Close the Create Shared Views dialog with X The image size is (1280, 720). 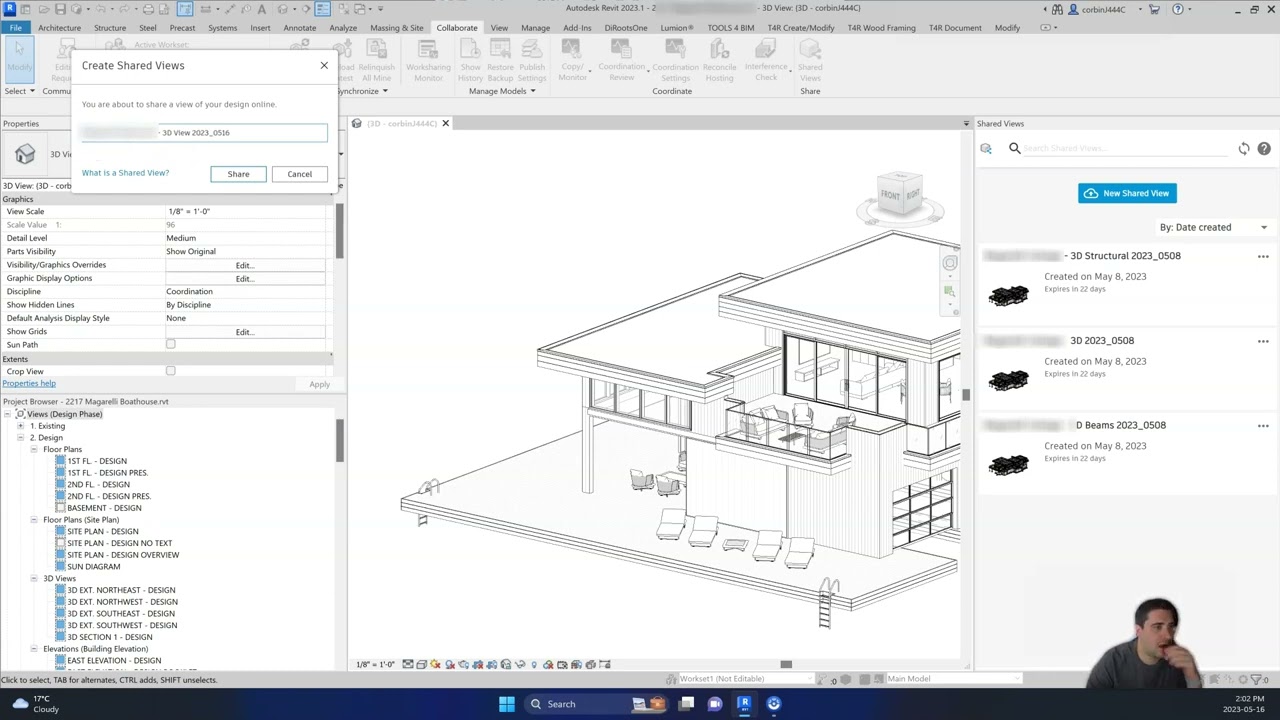click(x=324, y=65)
